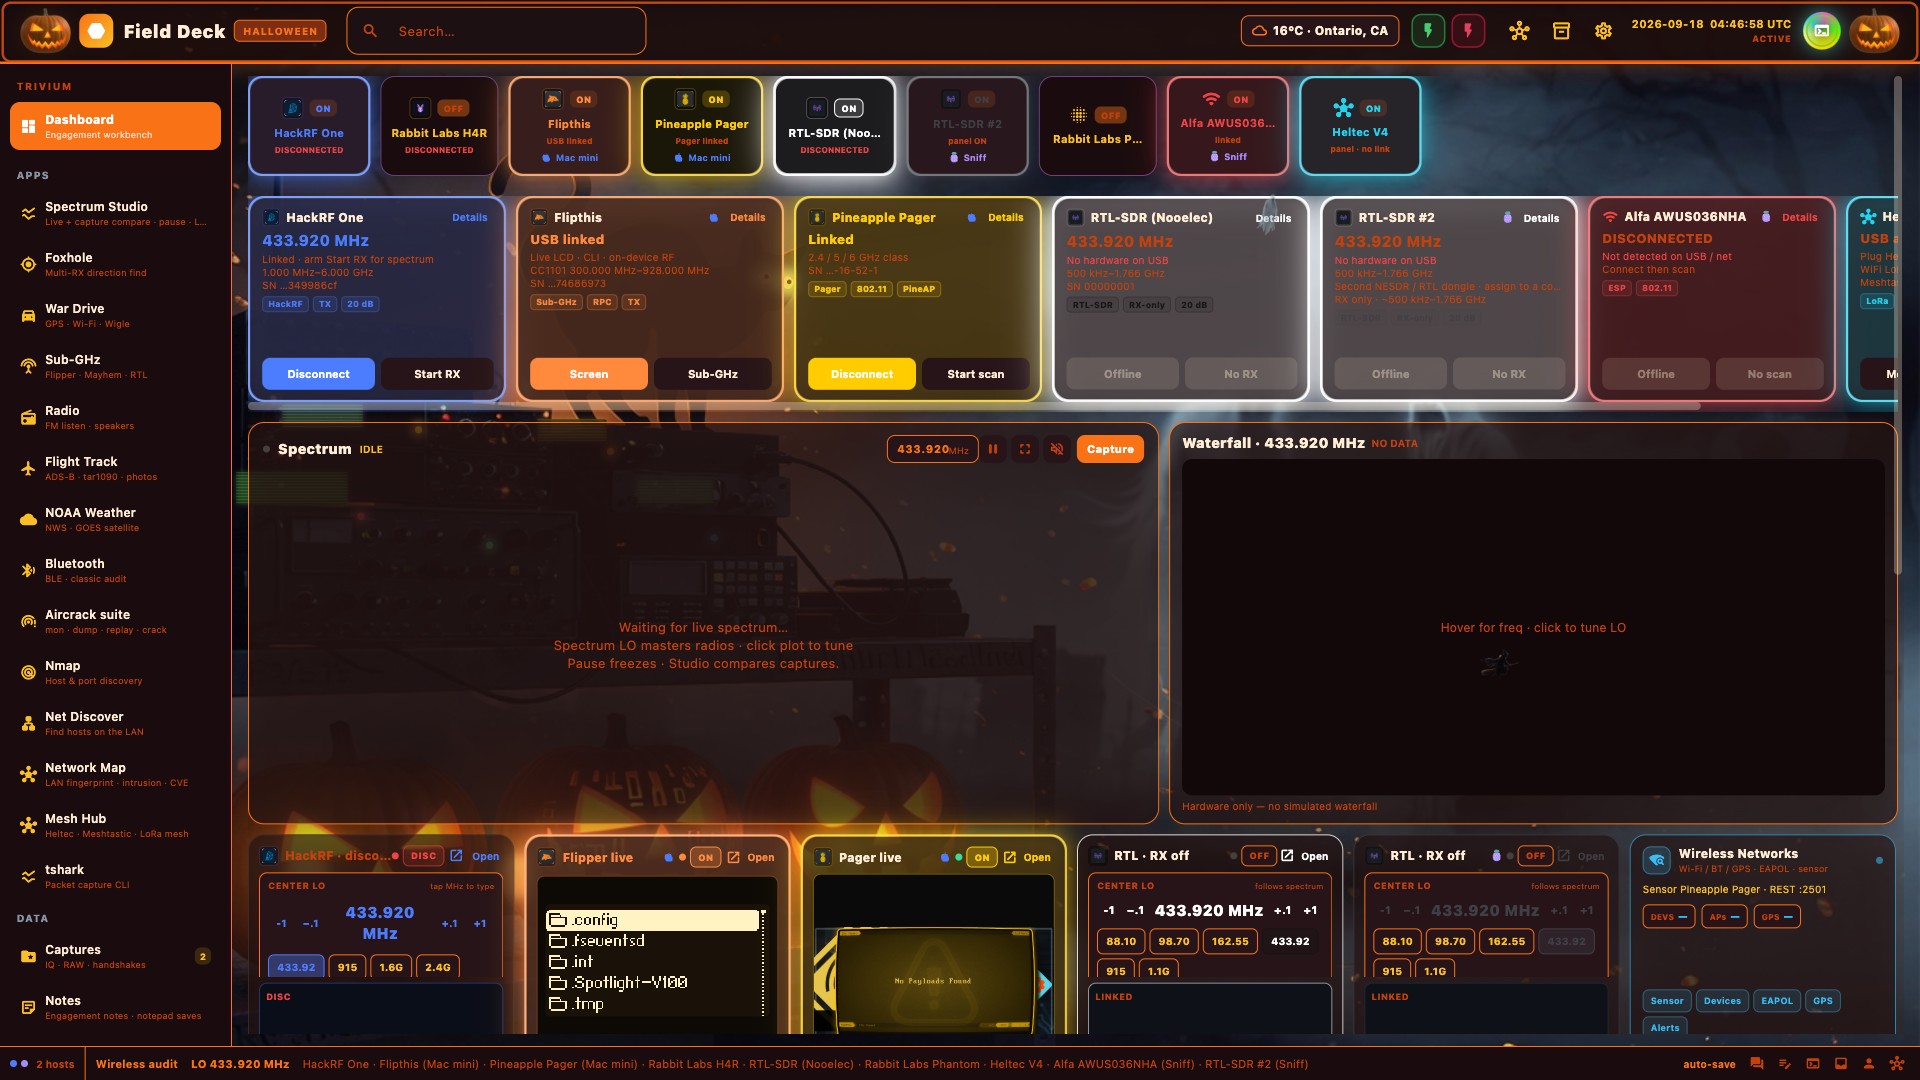Switch to the Devices tab in Wireless Networks
1920x1080 pixels.
(1722, 1000)
